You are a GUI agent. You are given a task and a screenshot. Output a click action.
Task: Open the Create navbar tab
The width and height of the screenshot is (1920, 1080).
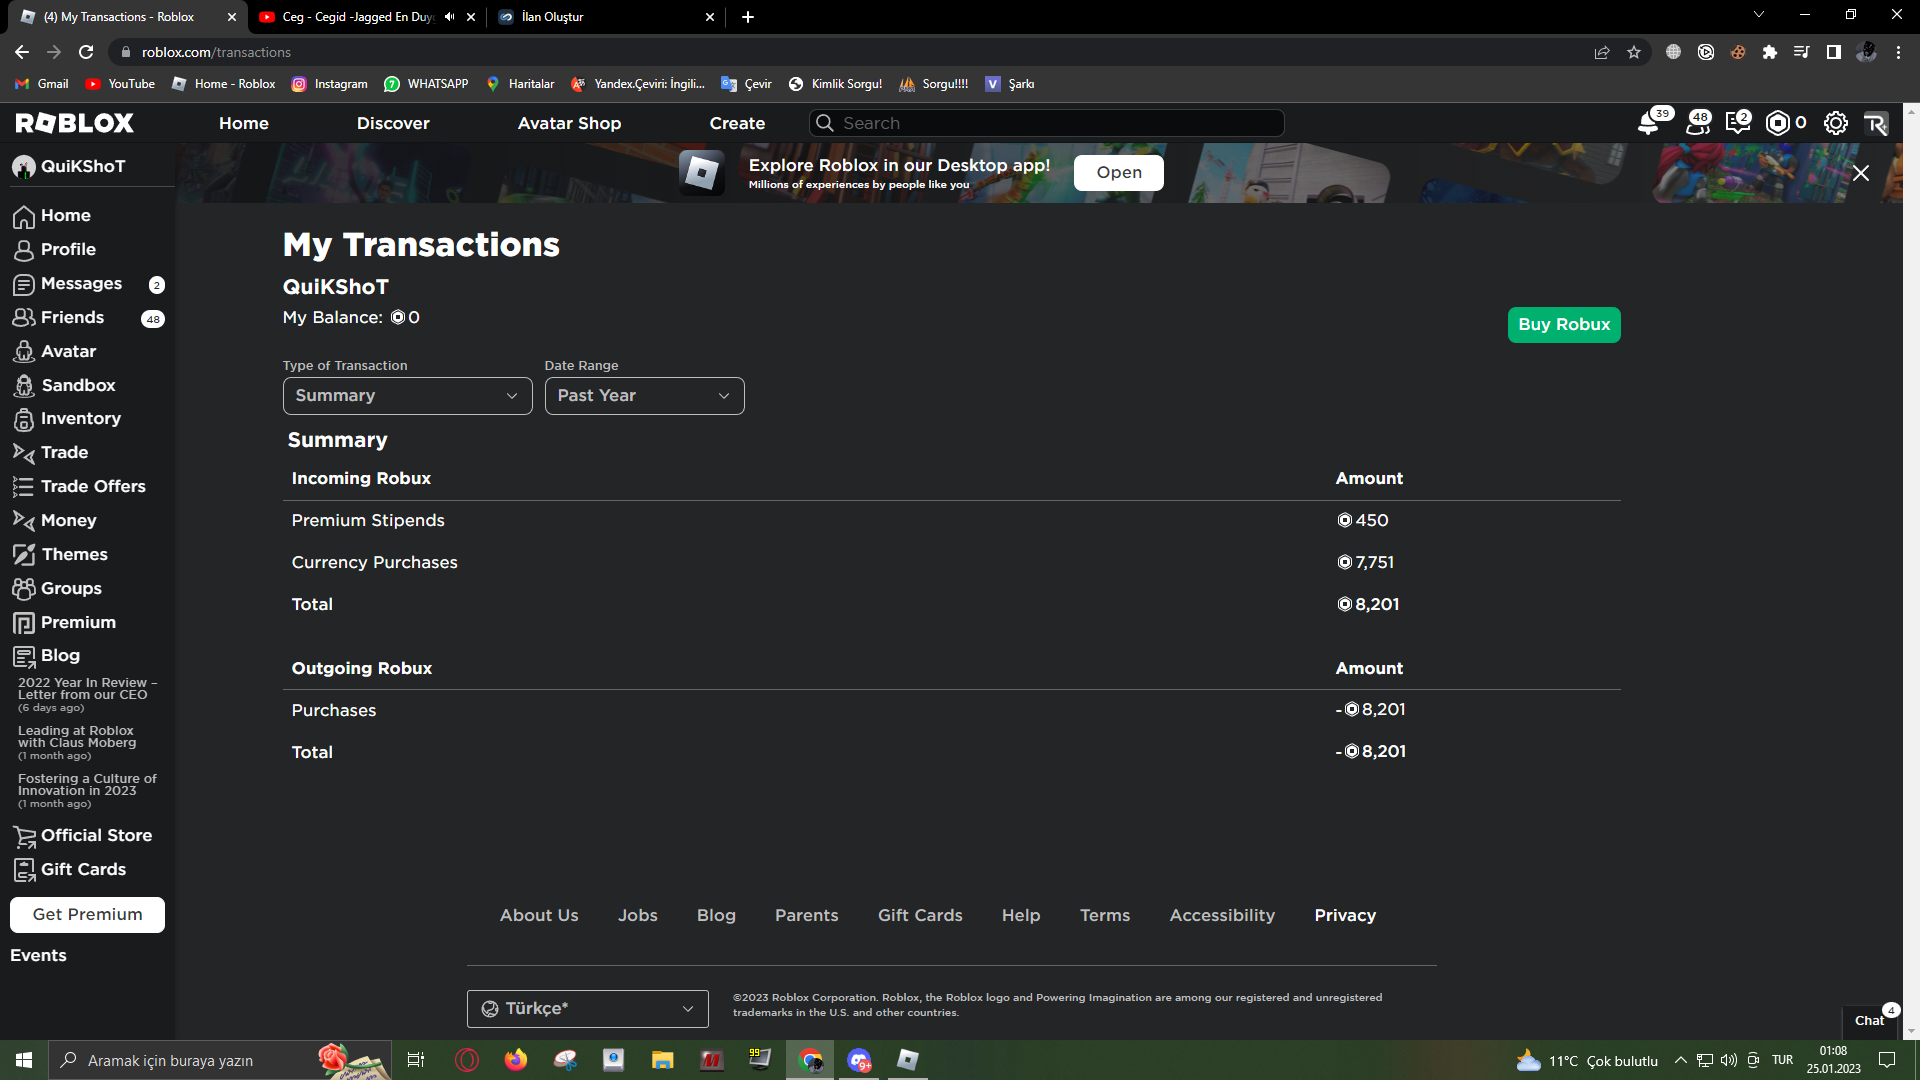pyautogui.click(x=737, y=124)
